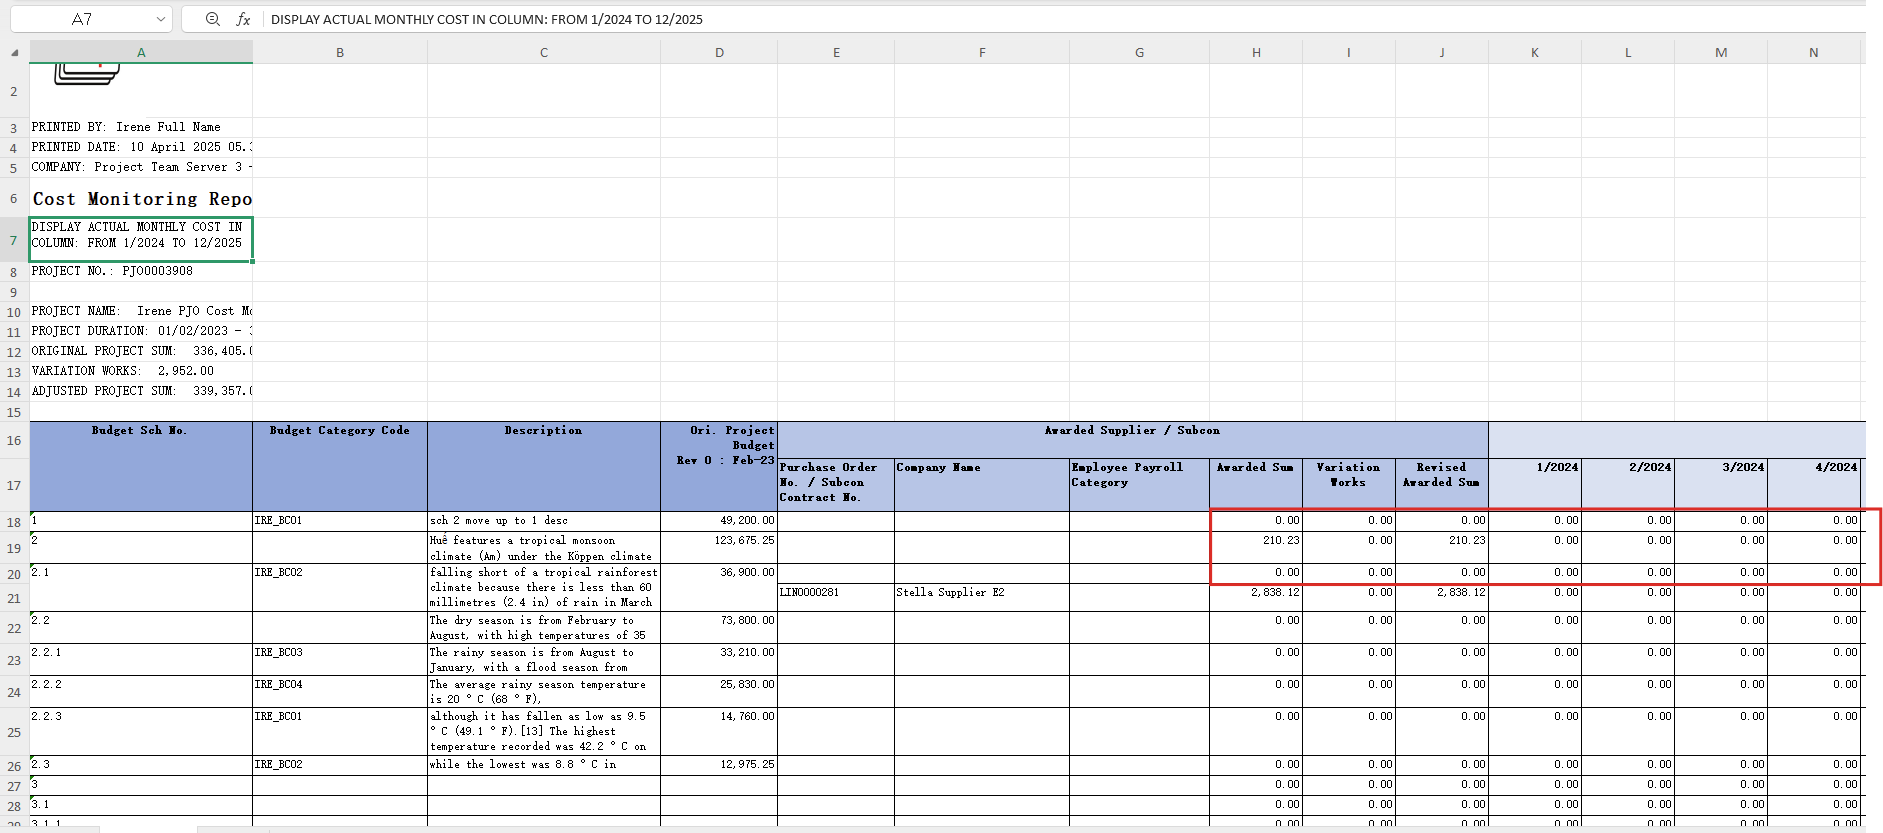Screen dimensions: 1883x833
Task: Click the budget value '123,675.25'
Action: (719, 548)
